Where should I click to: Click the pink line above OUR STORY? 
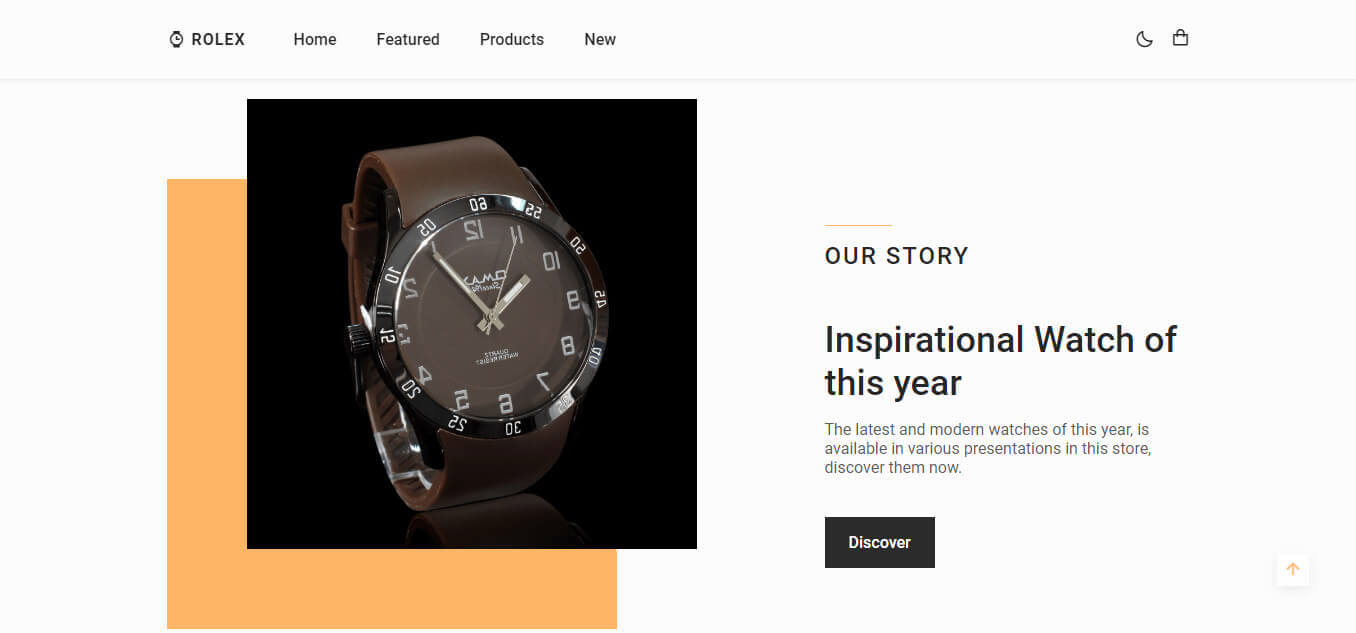[858, 225]
